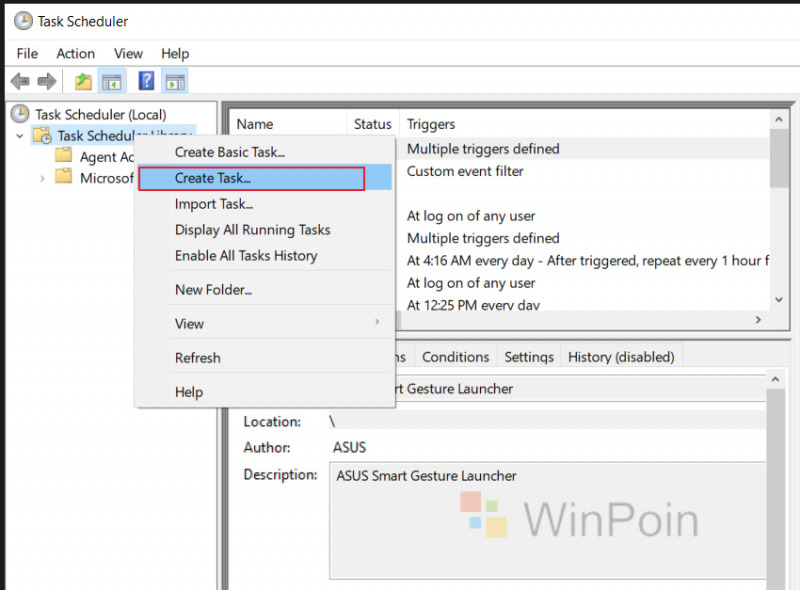Open the View menu in menu bar

click(128, 54)
